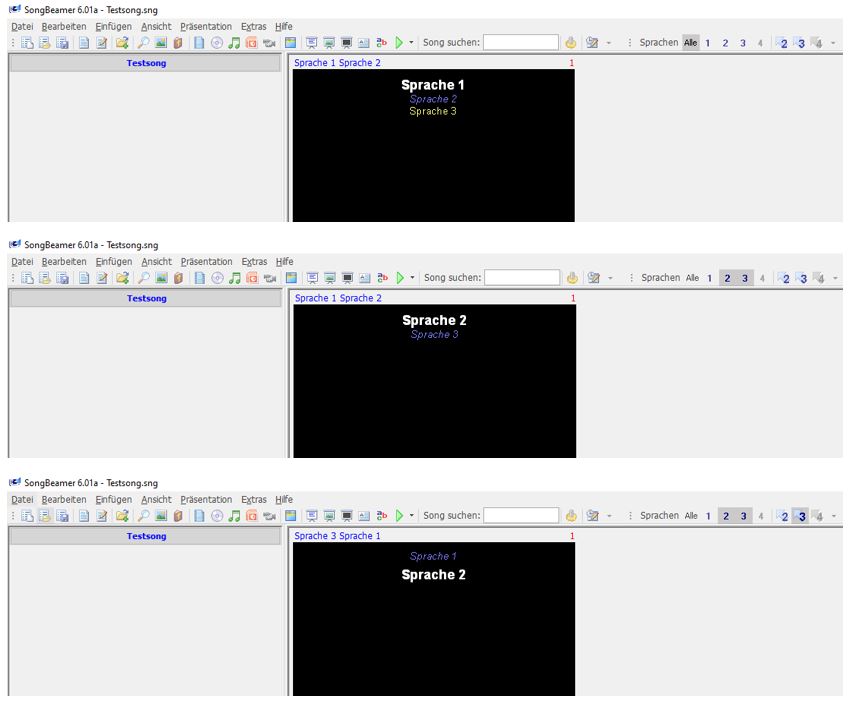Click insert picture icon in top window

160,42
